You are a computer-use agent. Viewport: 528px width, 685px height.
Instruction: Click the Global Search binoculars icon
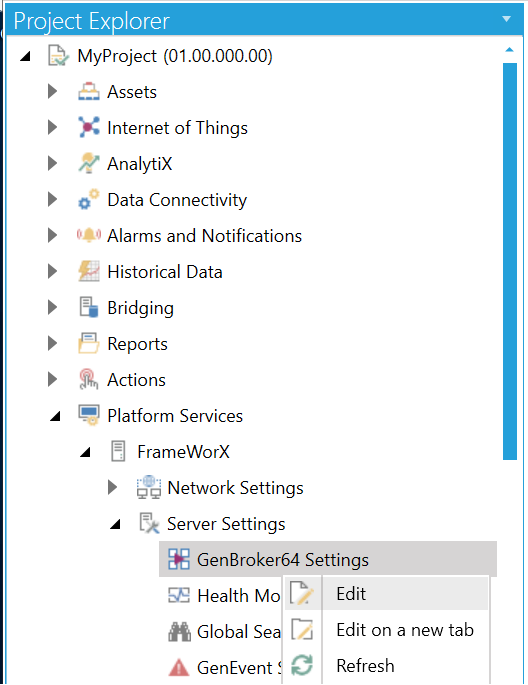coord(179,632)
